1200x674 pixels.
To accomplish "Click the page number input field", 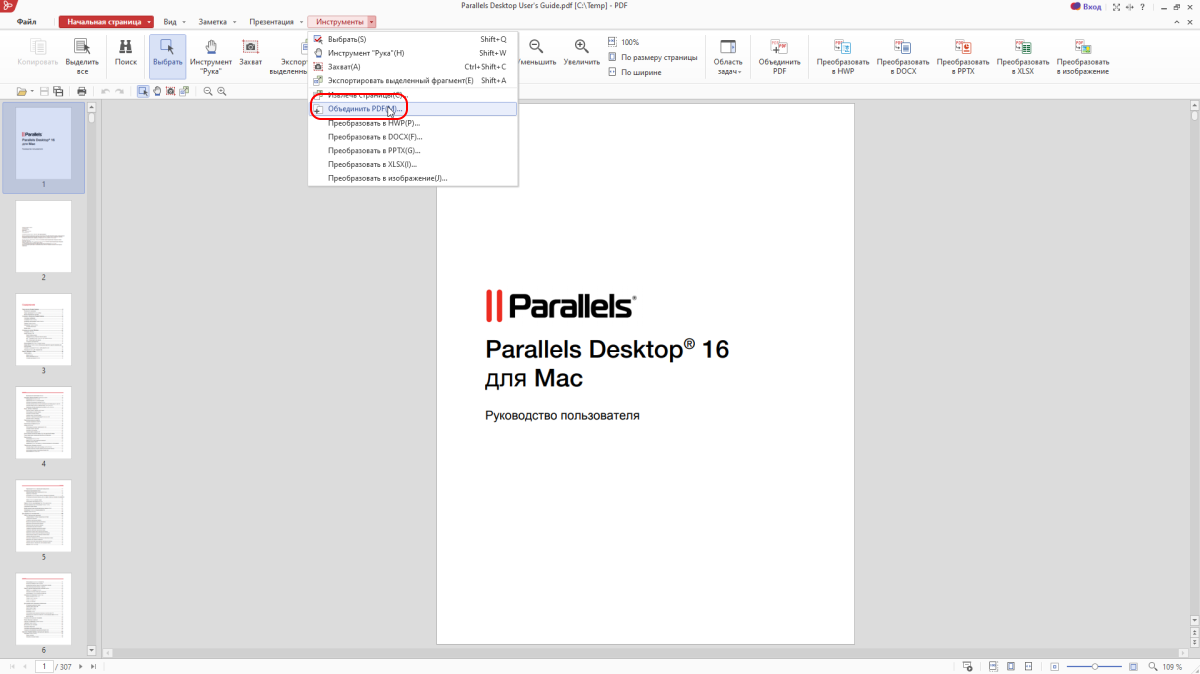I will (45, 666).
